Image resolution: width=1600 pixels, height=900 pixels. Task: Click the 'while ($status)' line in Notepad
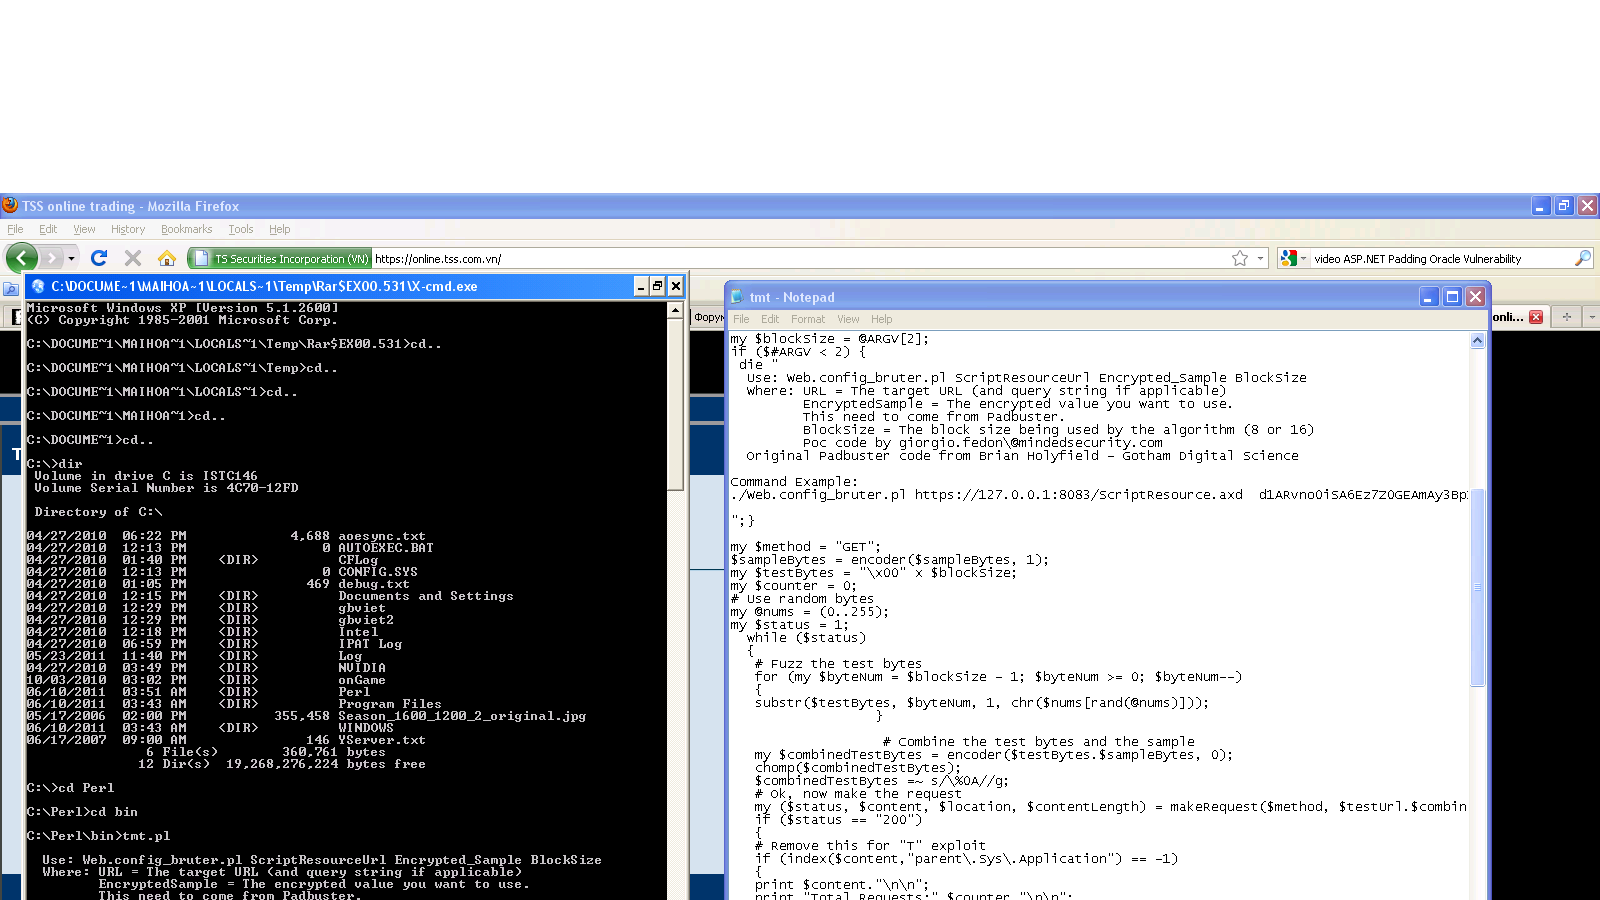pyautogui.click(x=806, y=638)
